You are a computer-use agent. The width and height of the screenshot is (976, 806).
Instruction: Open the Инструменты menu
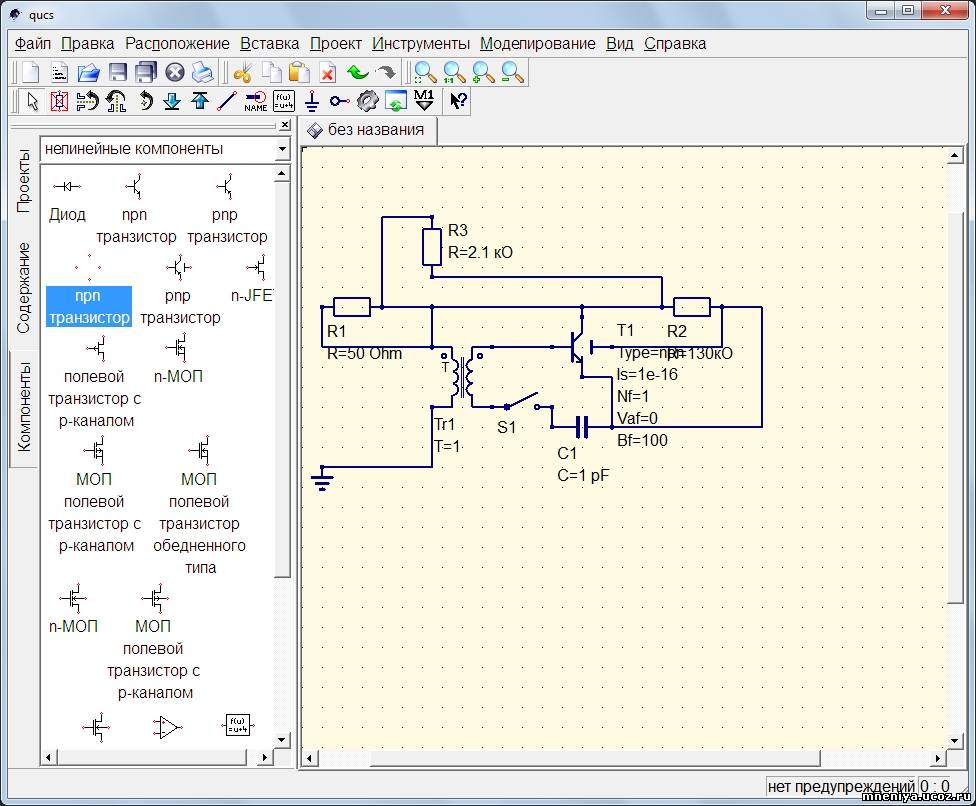[421, 44]
